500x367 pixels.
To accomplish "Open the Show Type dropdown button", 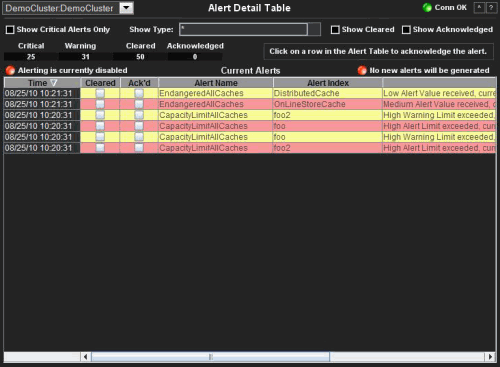I will coord(314,29).
